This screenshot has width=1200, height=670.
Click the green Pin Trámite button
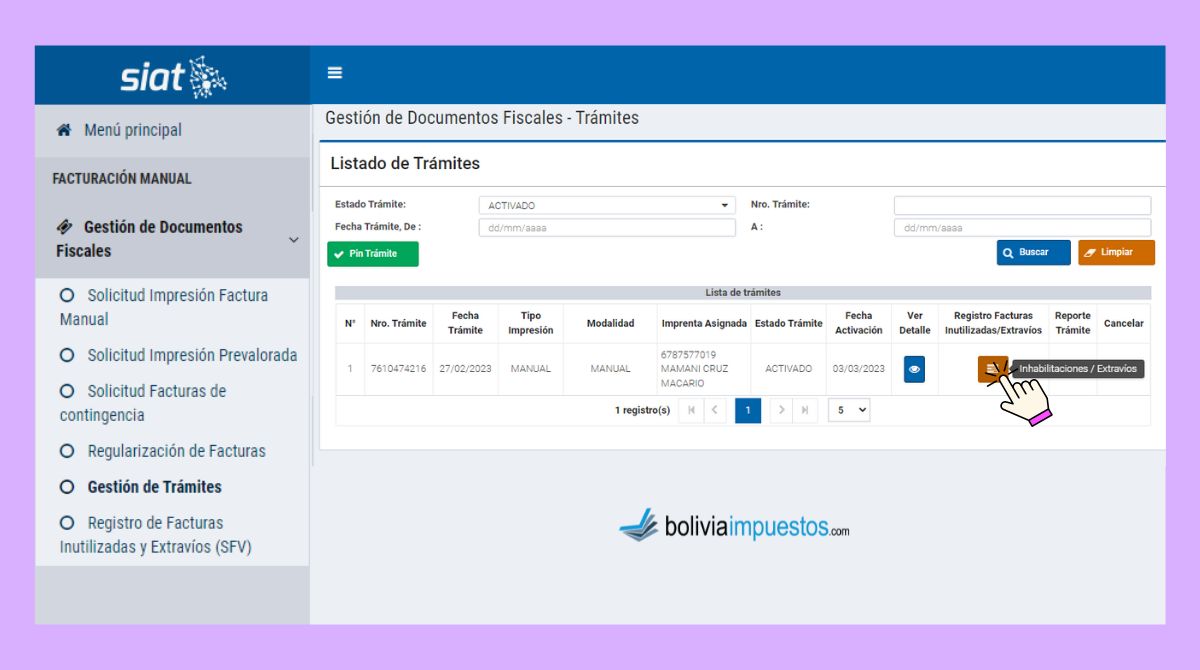point(373,254)
